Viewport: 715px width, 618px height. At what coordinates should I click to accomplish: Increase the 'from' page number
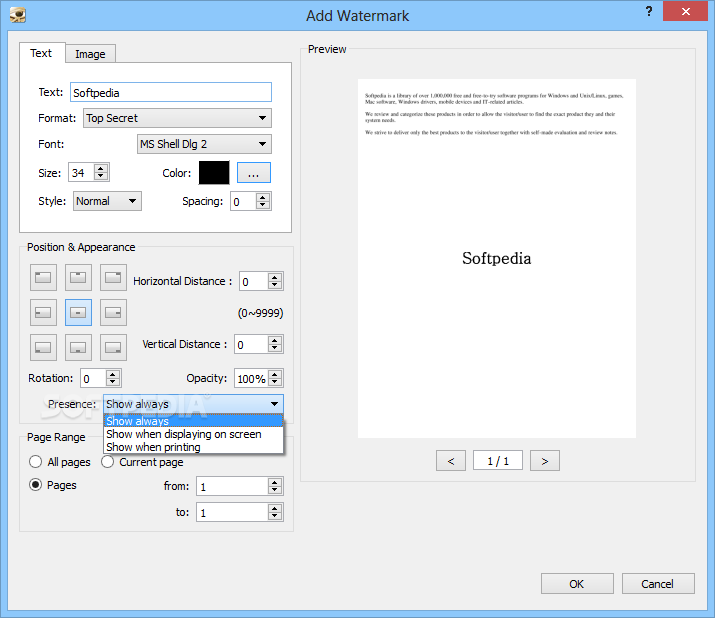tap(275, 482)
